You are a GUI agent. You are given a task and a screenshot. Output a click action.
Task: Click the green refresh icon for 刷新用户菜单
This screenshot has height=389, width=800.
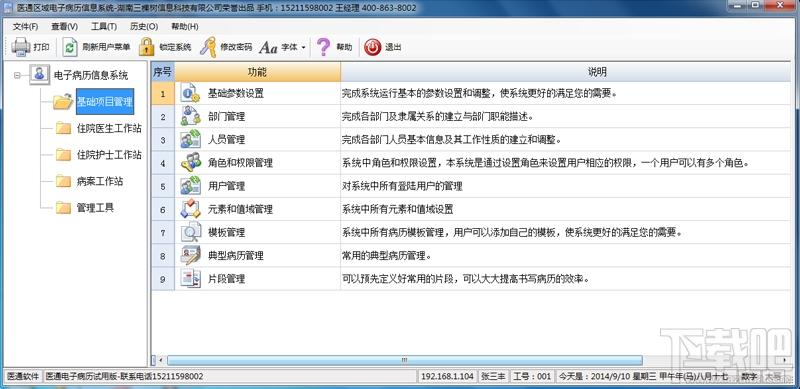coord(70,47)
